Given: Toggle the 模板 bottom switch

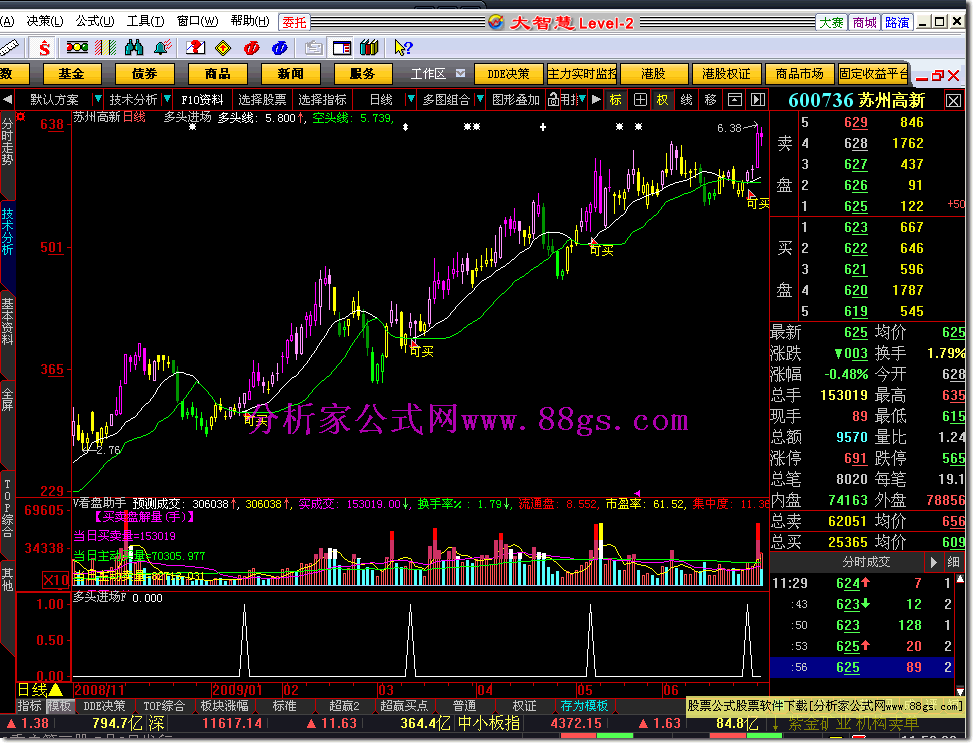Looking at the screenshot, I should point(60,706).
